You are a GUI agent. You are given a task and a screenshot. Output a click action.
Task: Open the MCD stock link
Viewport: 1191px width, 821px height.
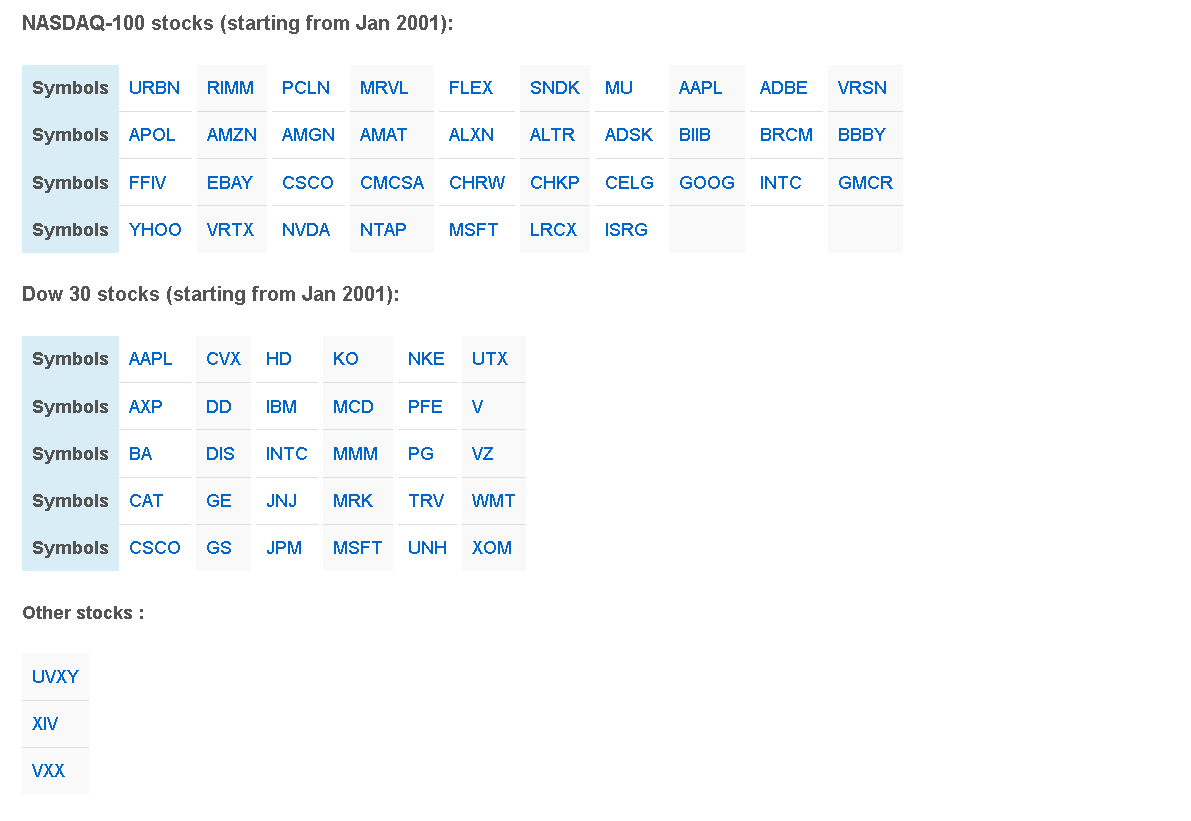coord(353,407)
